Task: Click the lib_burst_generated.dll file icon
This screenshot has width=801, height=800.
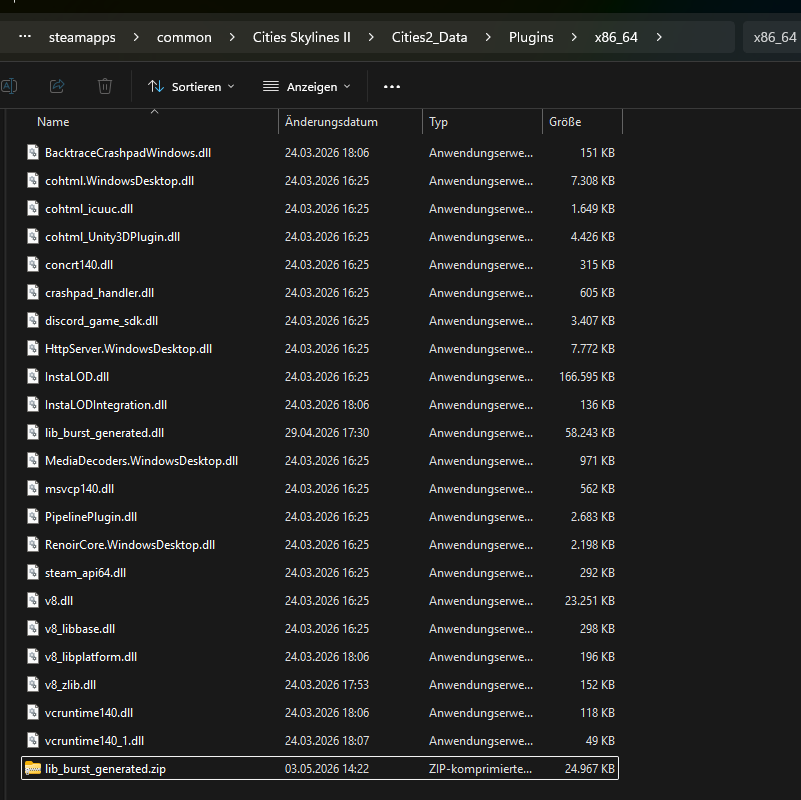Action: tap(33, 432)
